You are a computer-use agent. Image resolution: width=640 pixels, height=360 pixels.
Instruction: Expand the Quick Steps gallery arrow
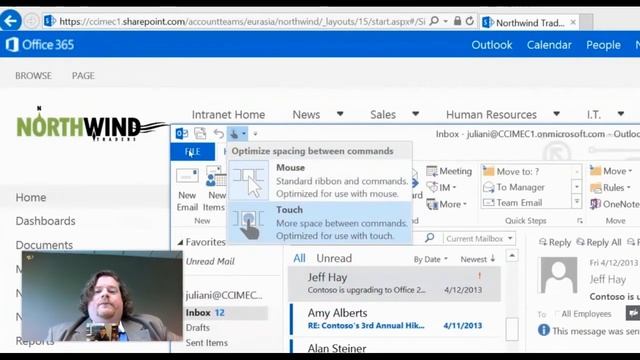576,201
